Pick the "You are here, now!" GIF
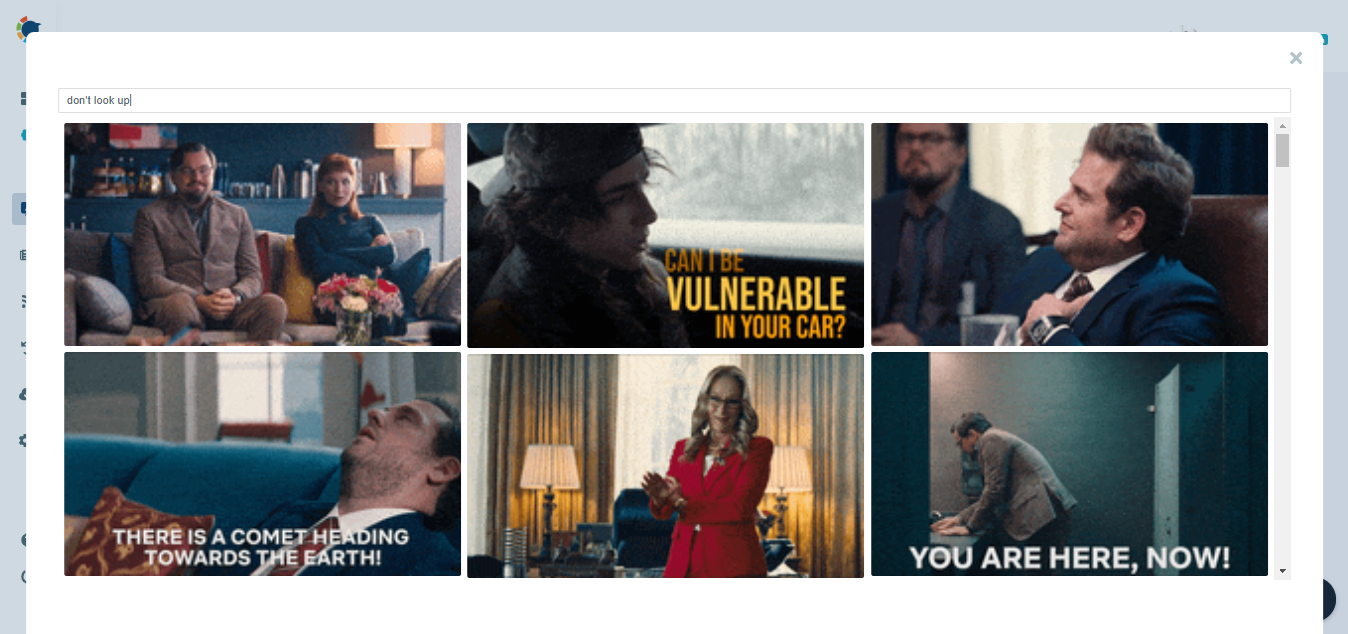Image resolution: width=1348 pixels, height=634 pixels. click(1069, 464)
